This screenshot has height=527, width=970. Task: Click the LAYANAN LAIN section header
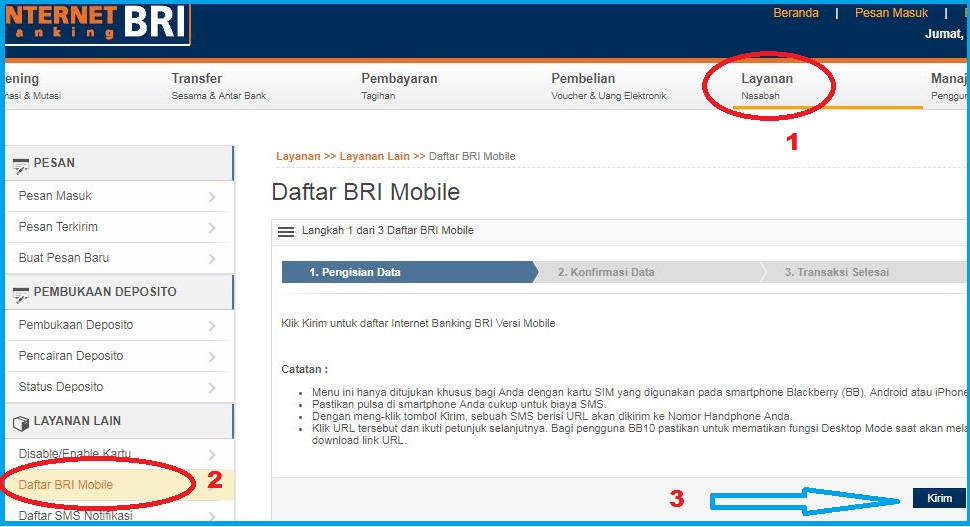coord(119,421)
